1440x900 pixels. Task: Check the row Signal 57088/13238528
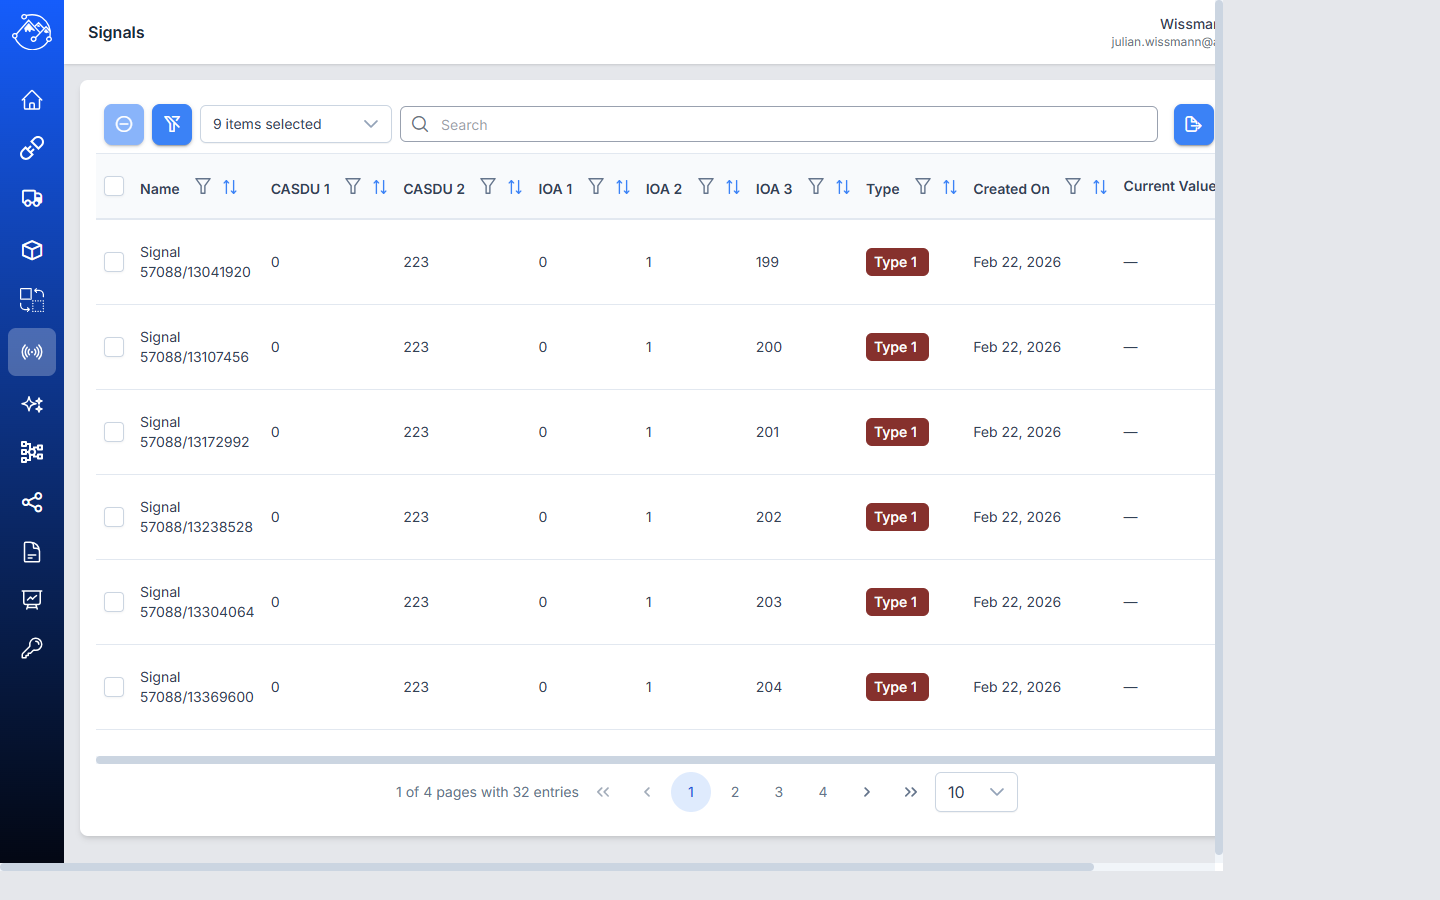pyautogui.click(x=114, y=517)
